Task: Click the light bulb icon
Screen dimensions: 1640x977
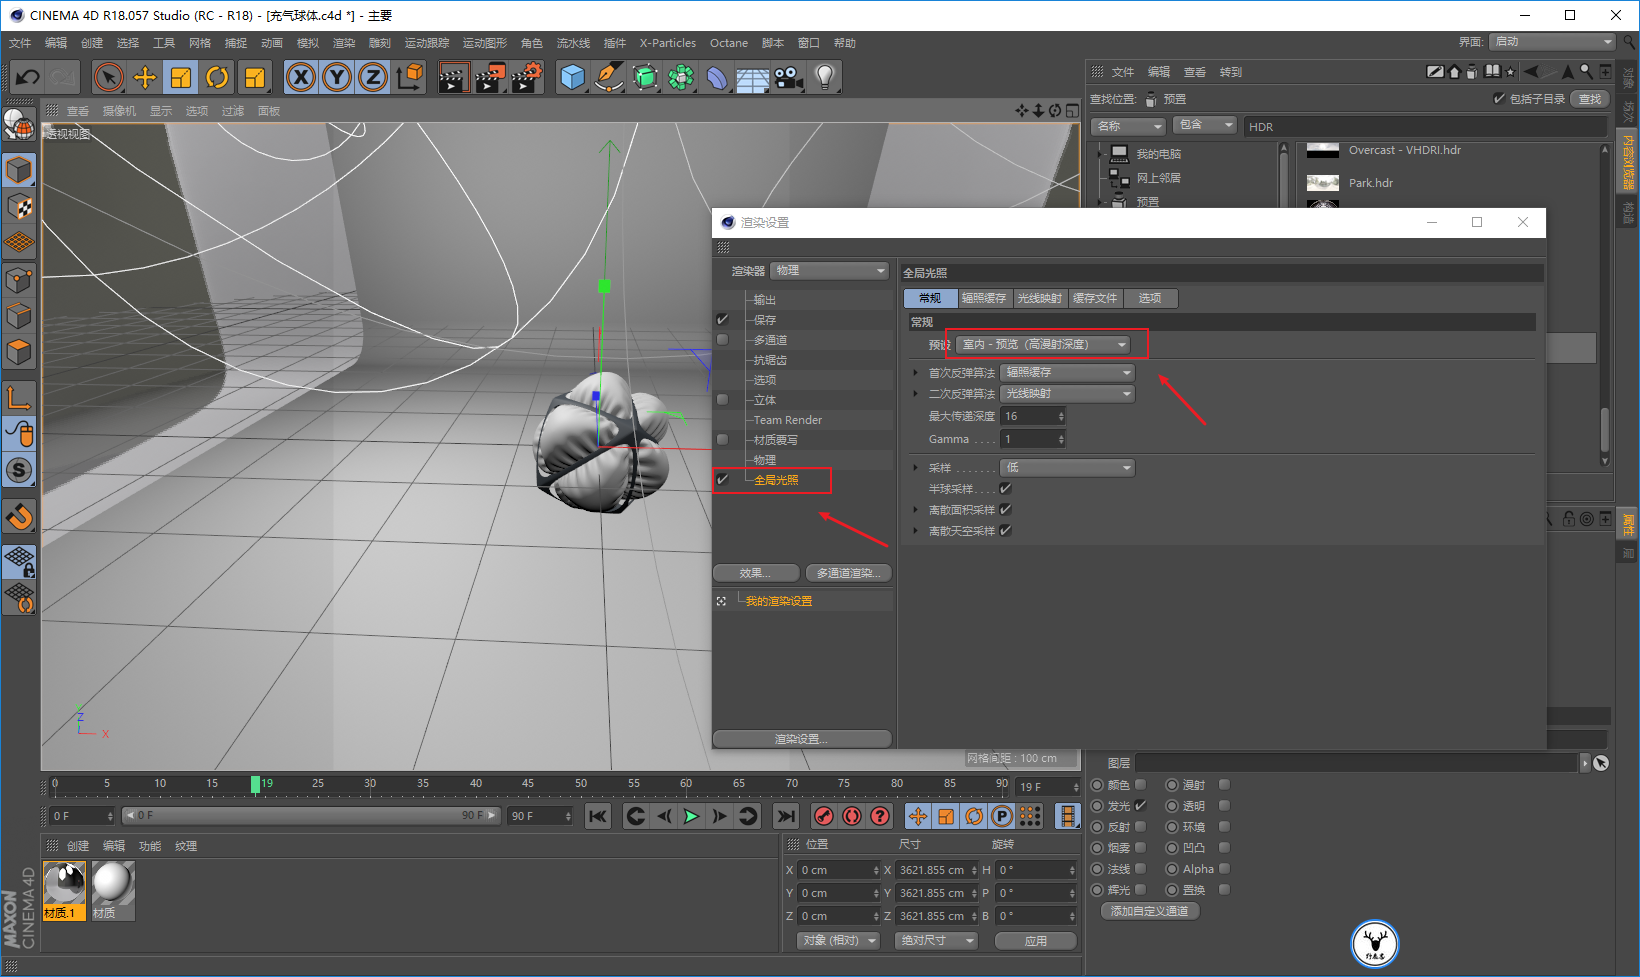Action: tap(825, 77)
